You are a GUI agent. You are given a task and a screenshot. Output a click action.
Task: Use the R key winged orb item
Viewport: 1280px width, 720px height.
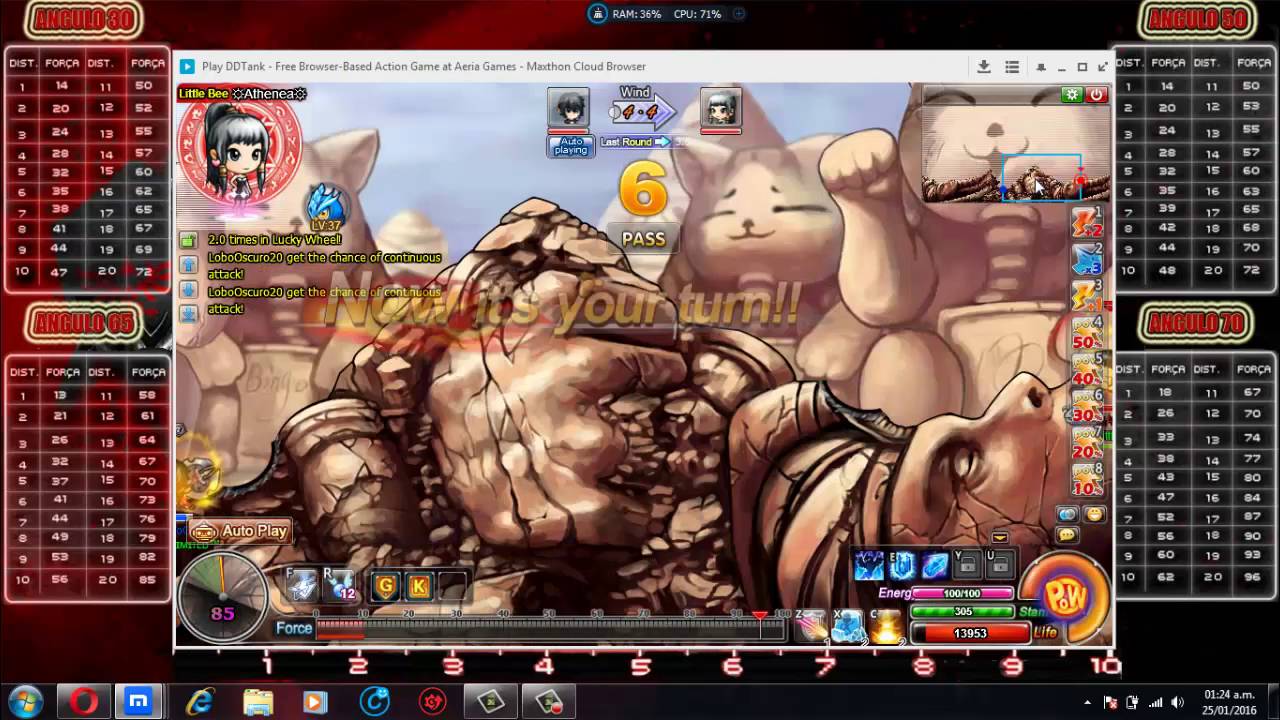point(339,585)
